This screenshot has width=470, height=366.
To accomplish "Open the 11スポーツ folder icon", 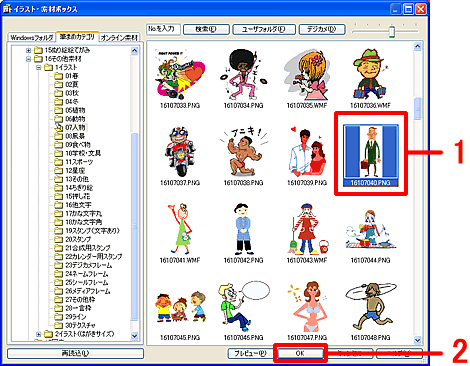I will point(58,162).
